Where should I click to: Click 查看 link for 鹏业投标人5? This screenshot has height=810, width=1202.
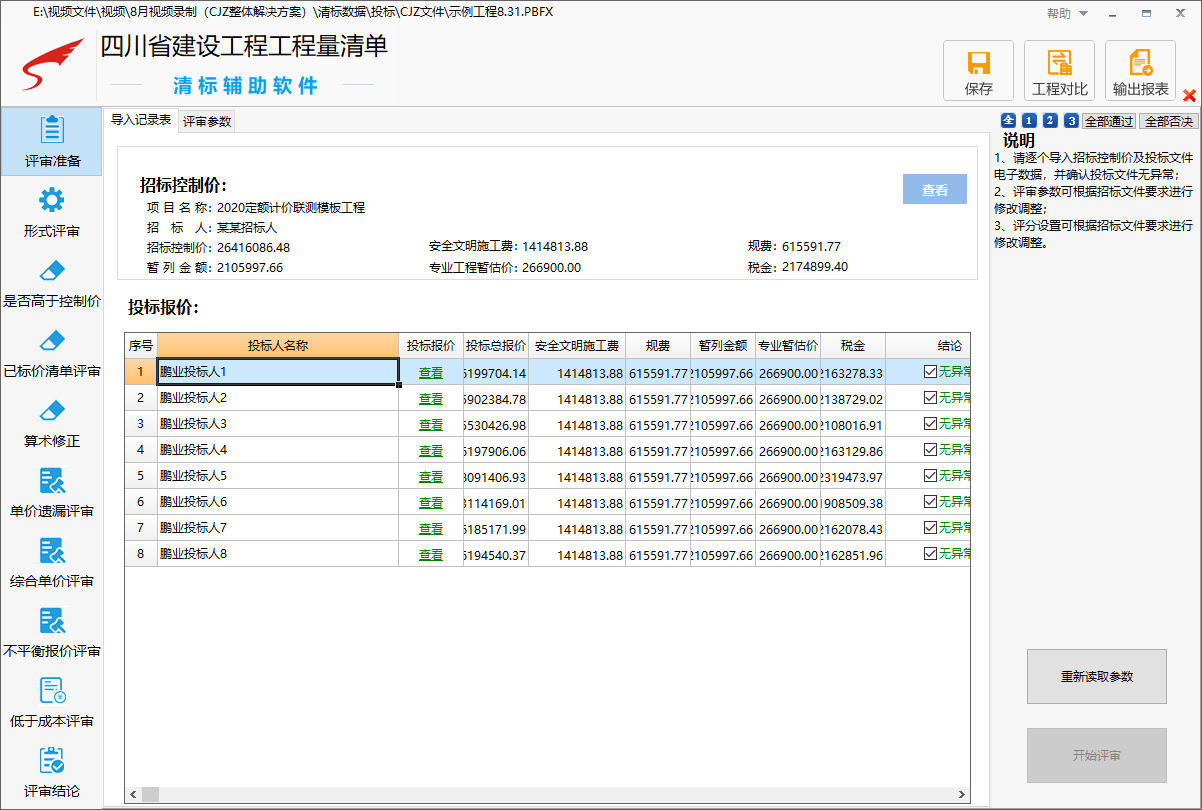click(x=431, y=476)
